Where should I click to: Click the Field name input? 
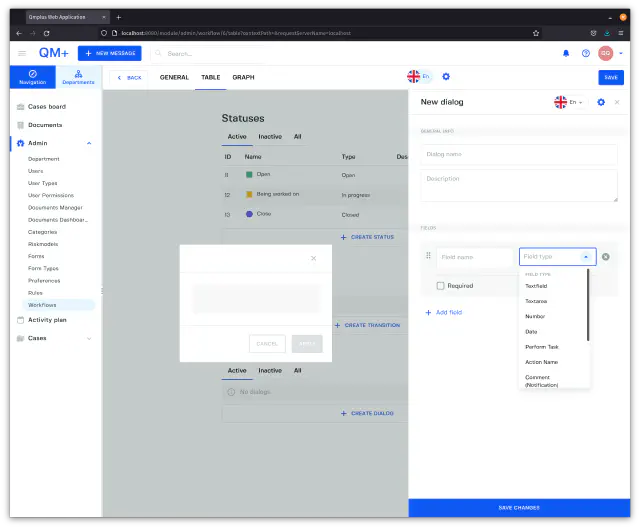coord(474,257)
